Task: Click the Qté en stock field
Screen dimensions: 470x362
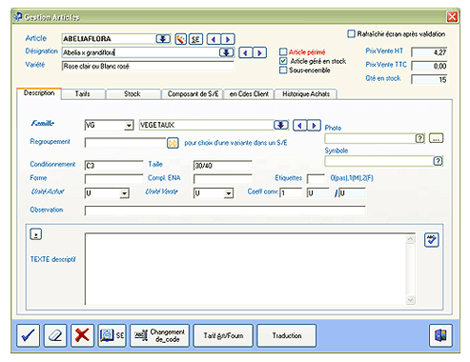Action: point(429,80)
